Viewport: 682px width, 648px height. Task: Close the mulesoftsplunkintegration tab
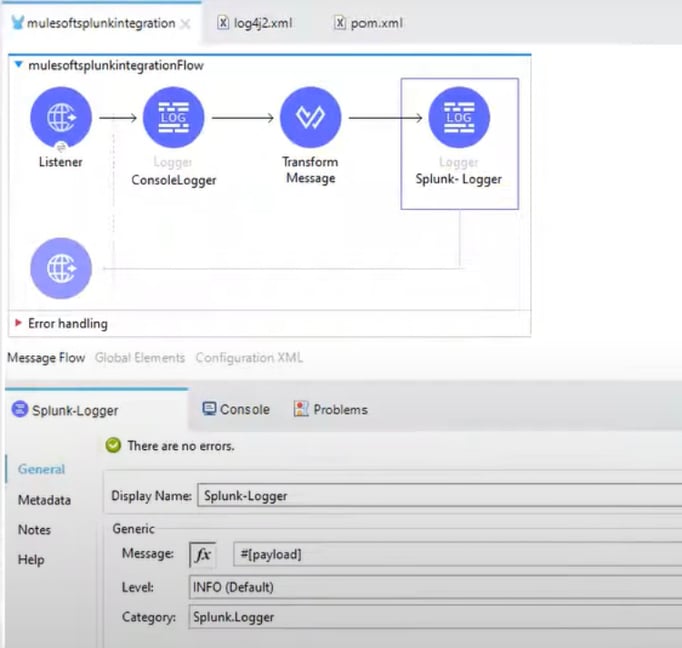[186, 24]
